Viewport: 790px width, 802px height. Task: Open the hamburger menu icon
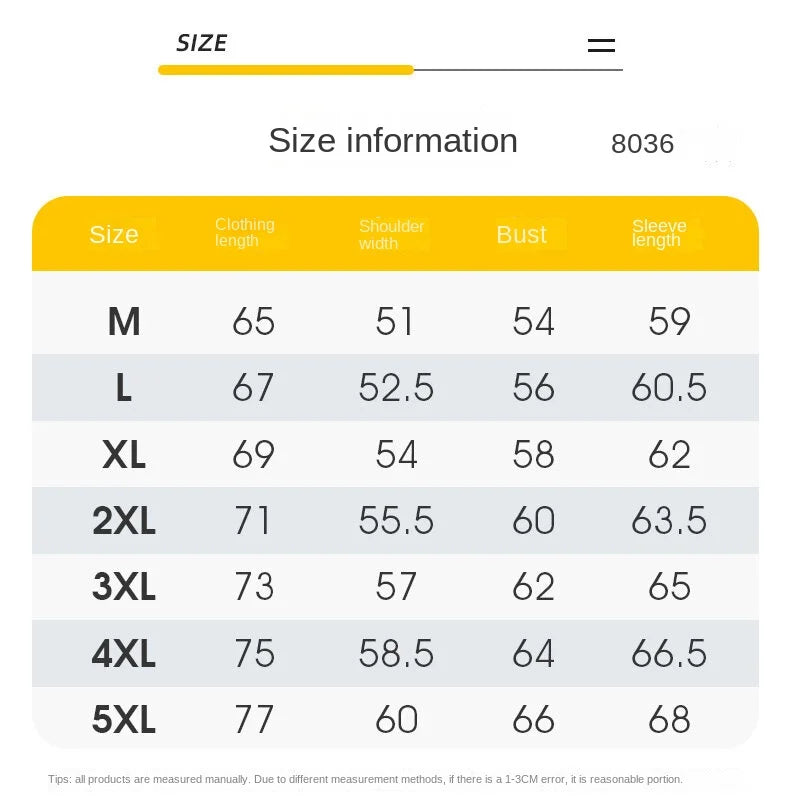tap(601, 46)
